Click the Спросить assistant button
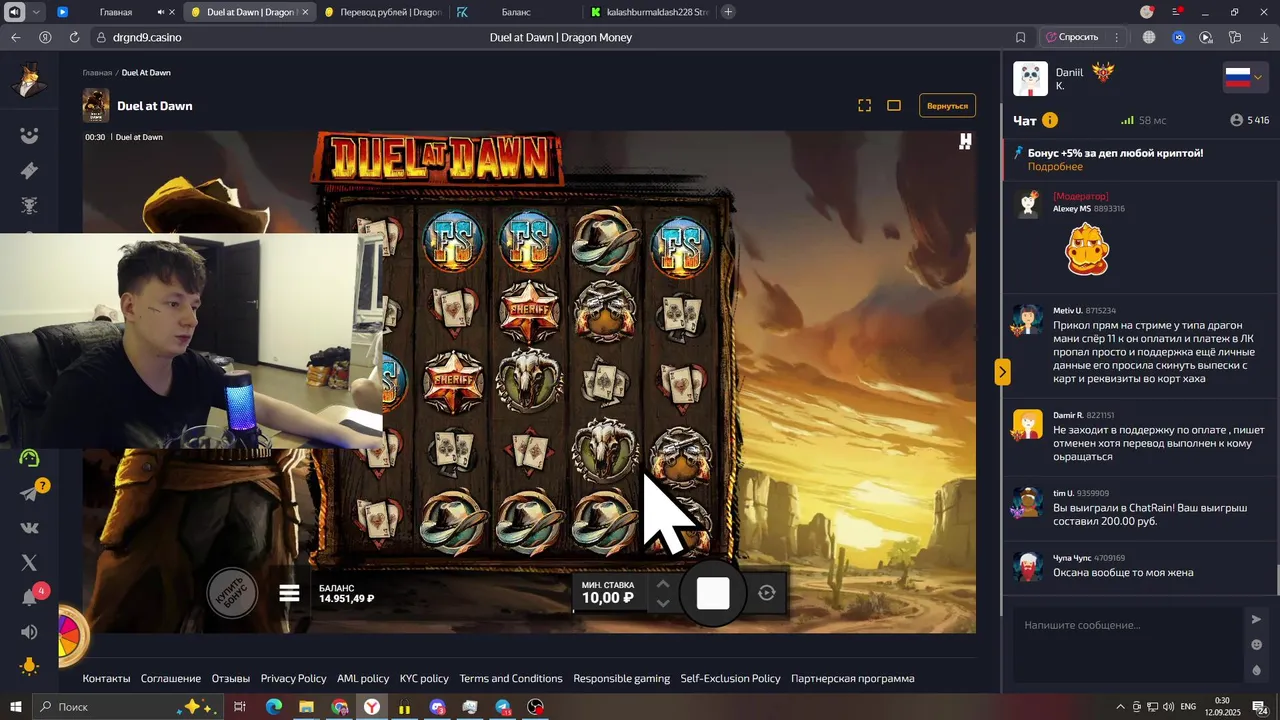 click(1071, 37)
